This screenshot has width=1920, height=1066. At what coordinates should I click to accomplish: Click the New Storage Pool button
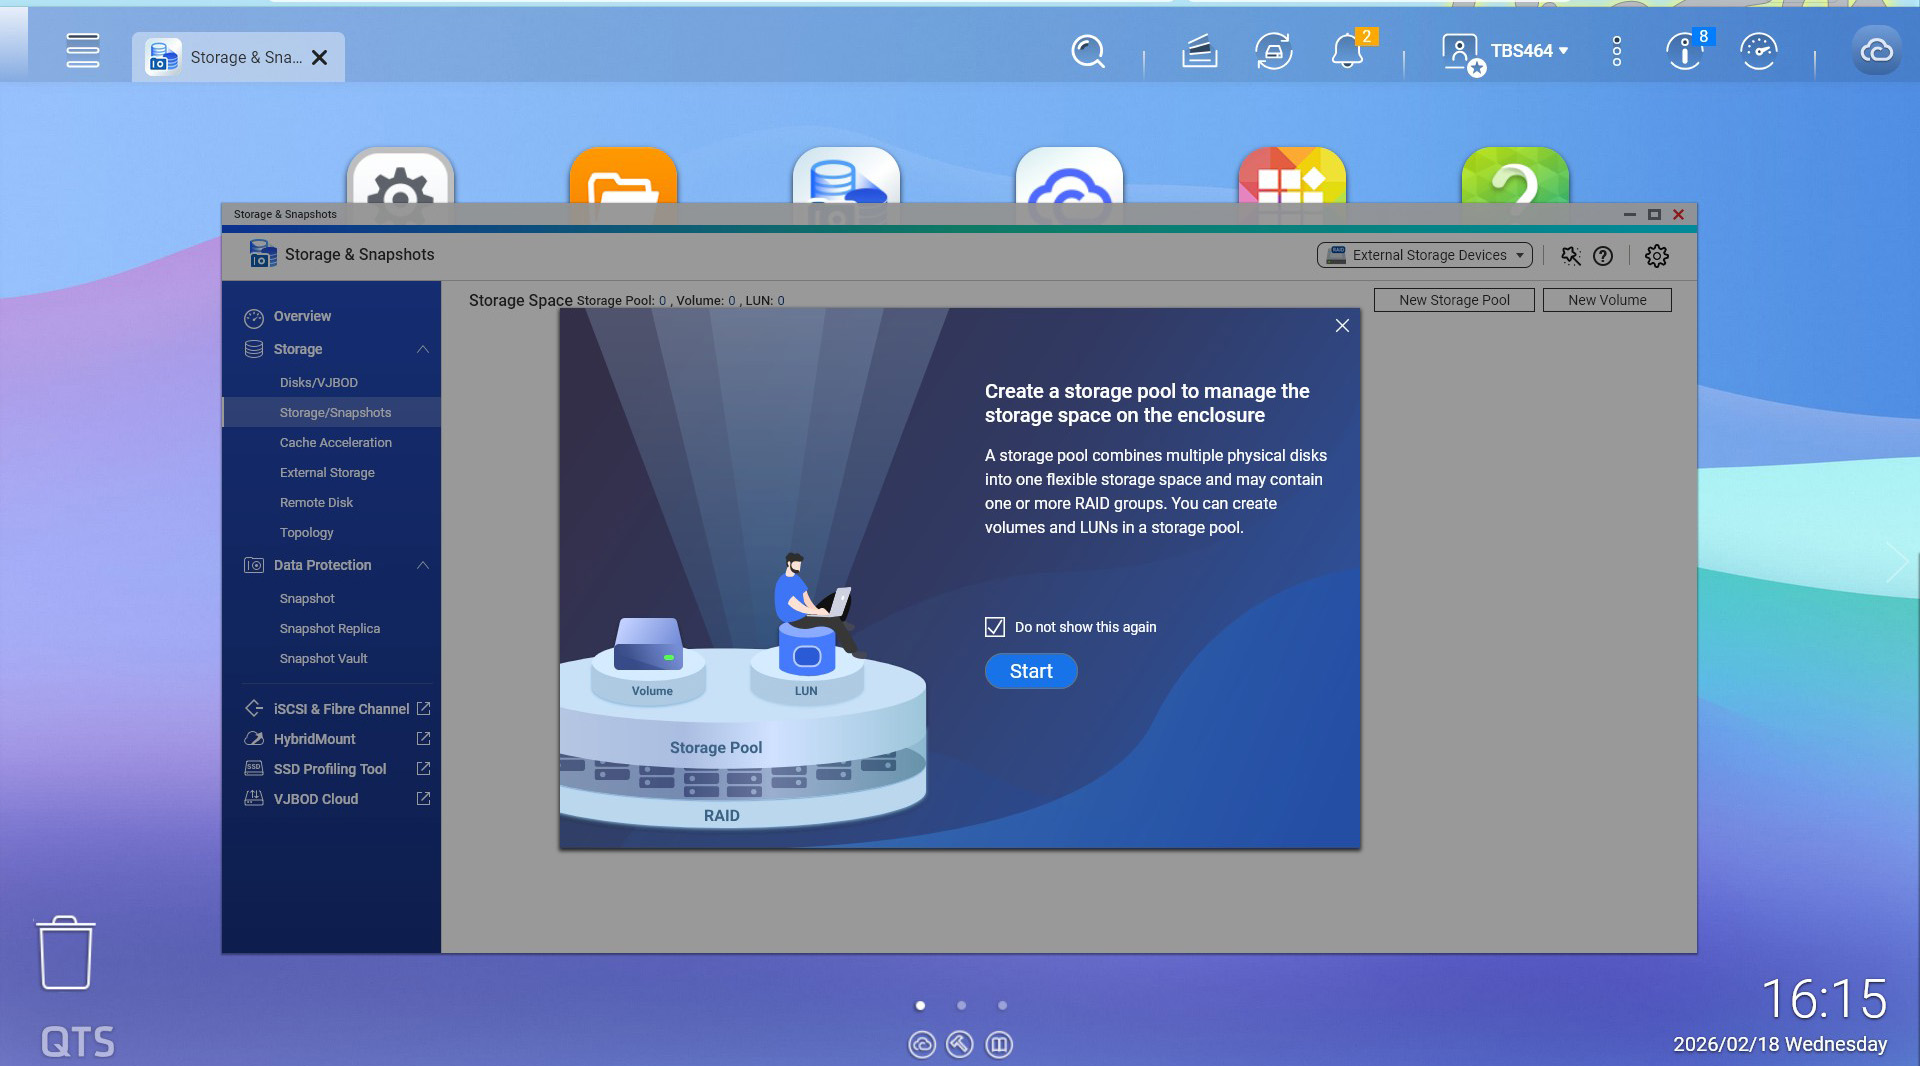1453,300
